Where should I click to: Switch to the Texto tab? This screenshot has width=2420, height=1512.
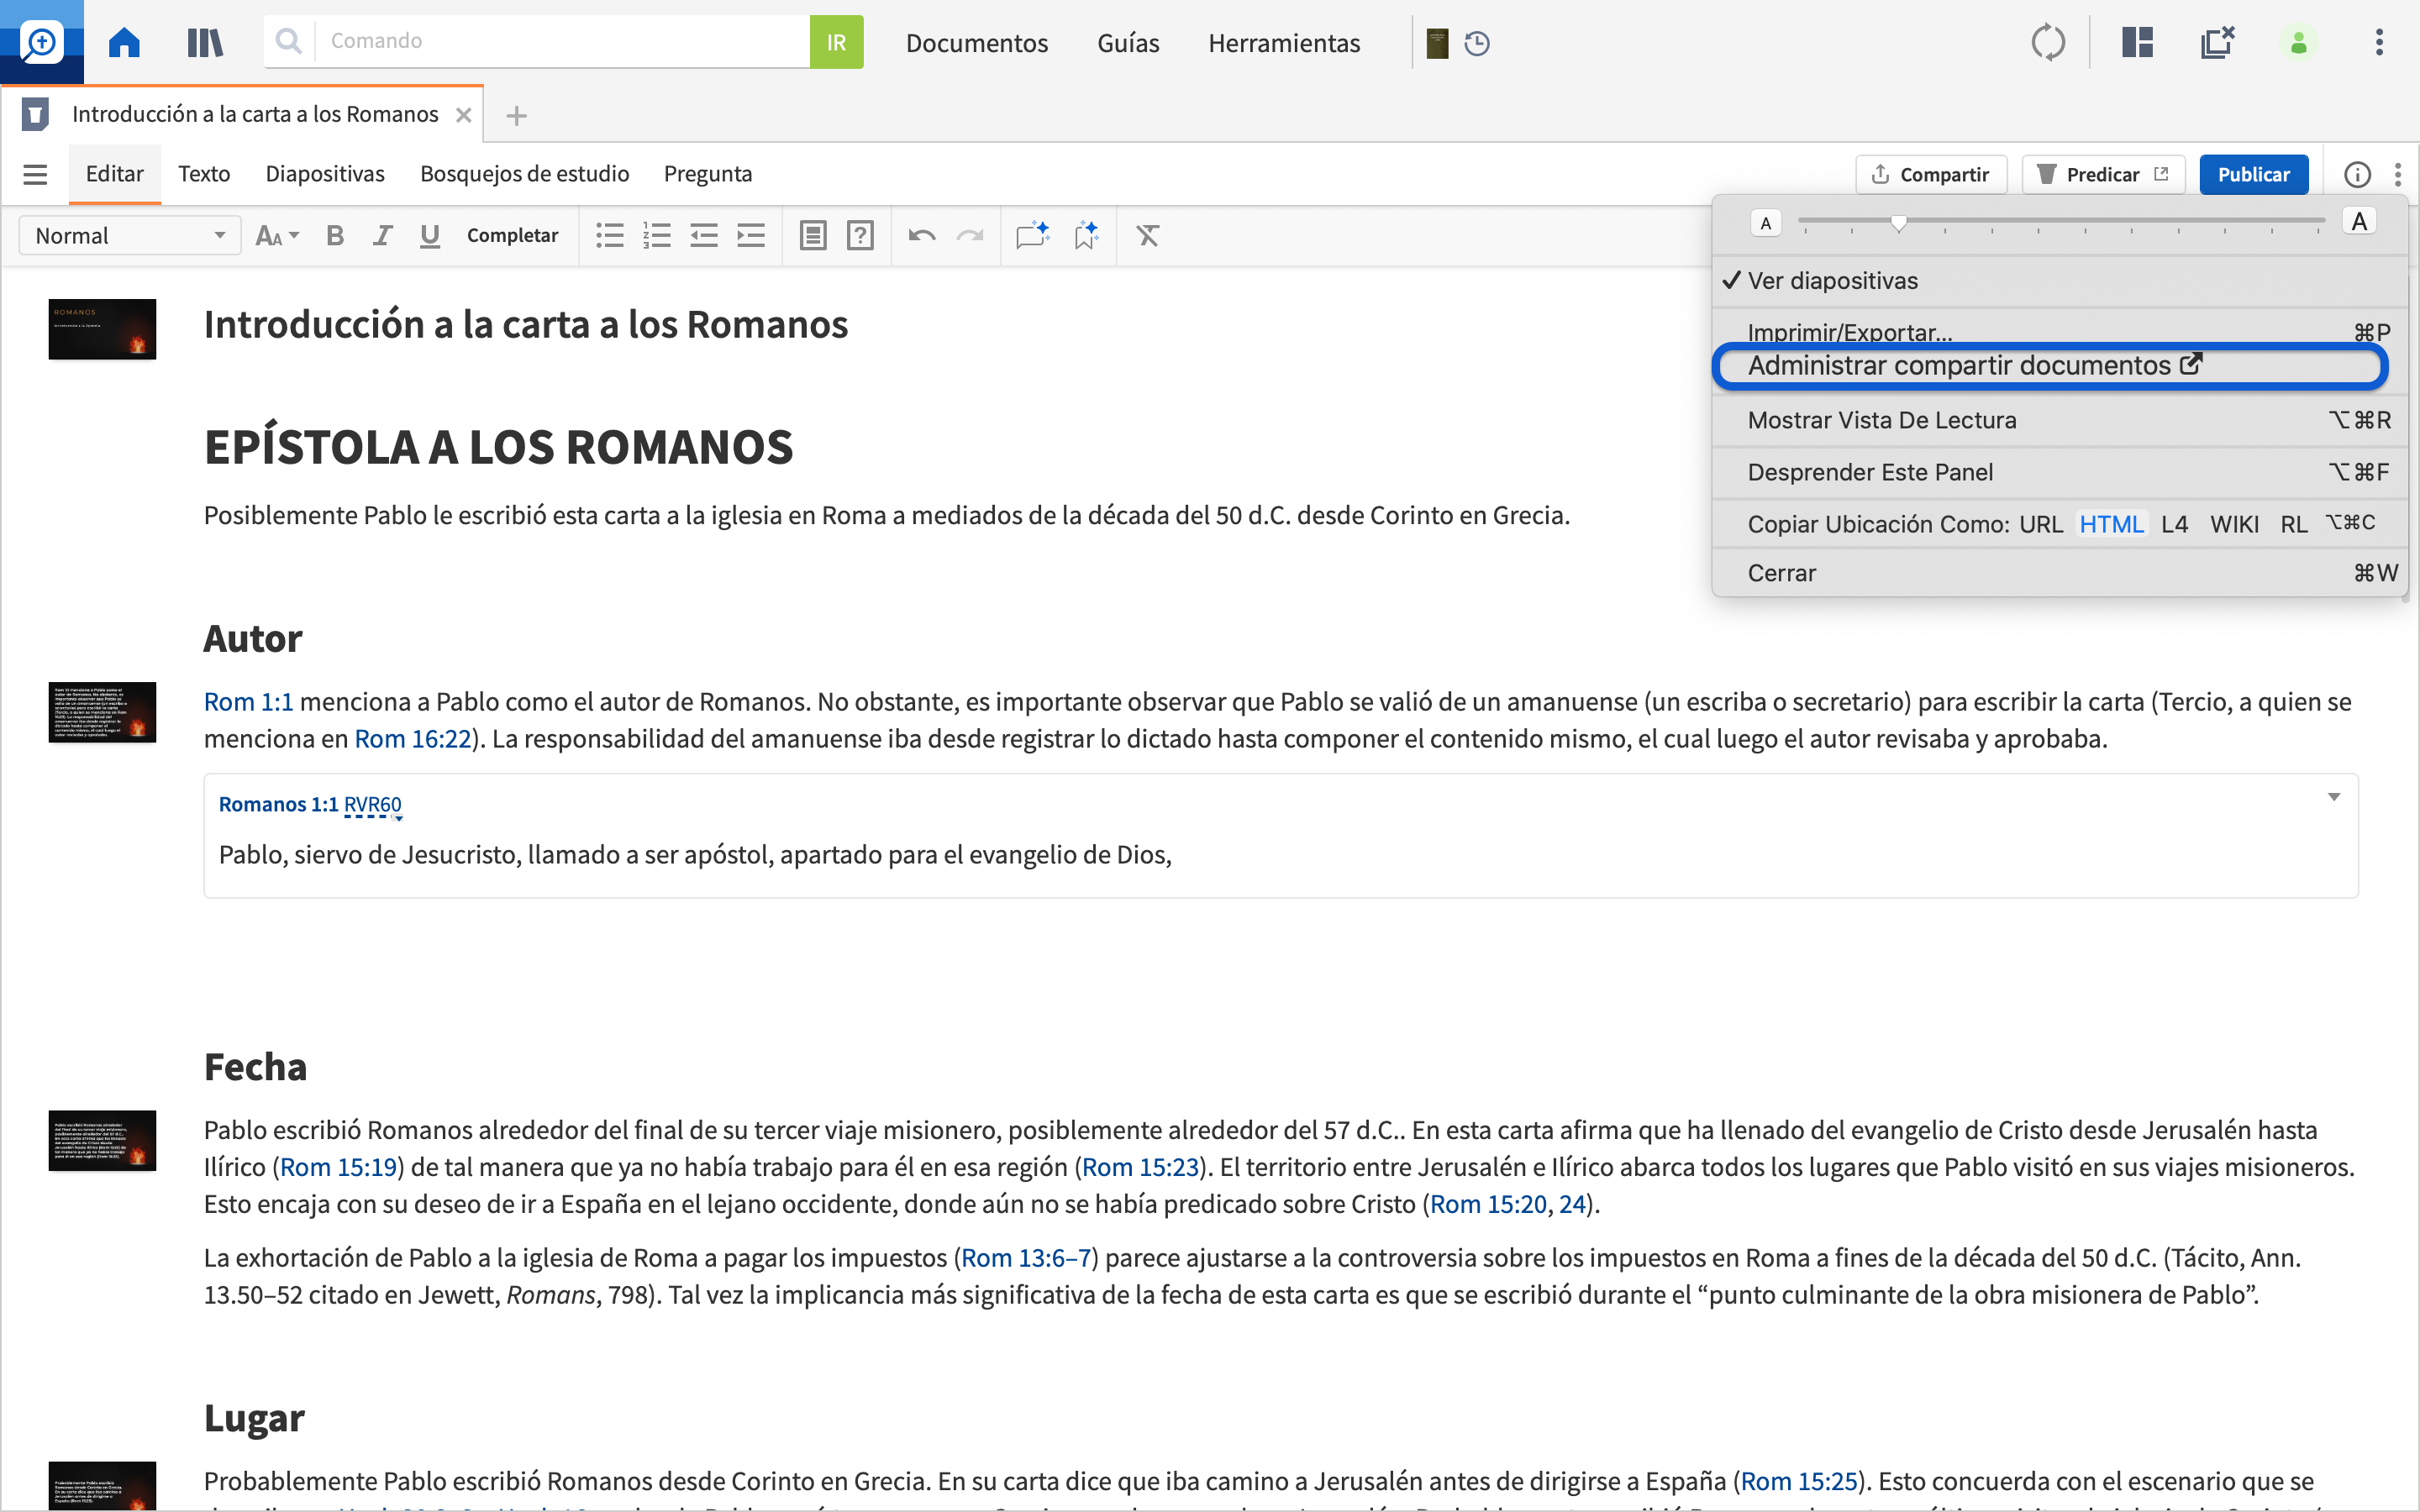pyautogui.click(x=204, y=174)
